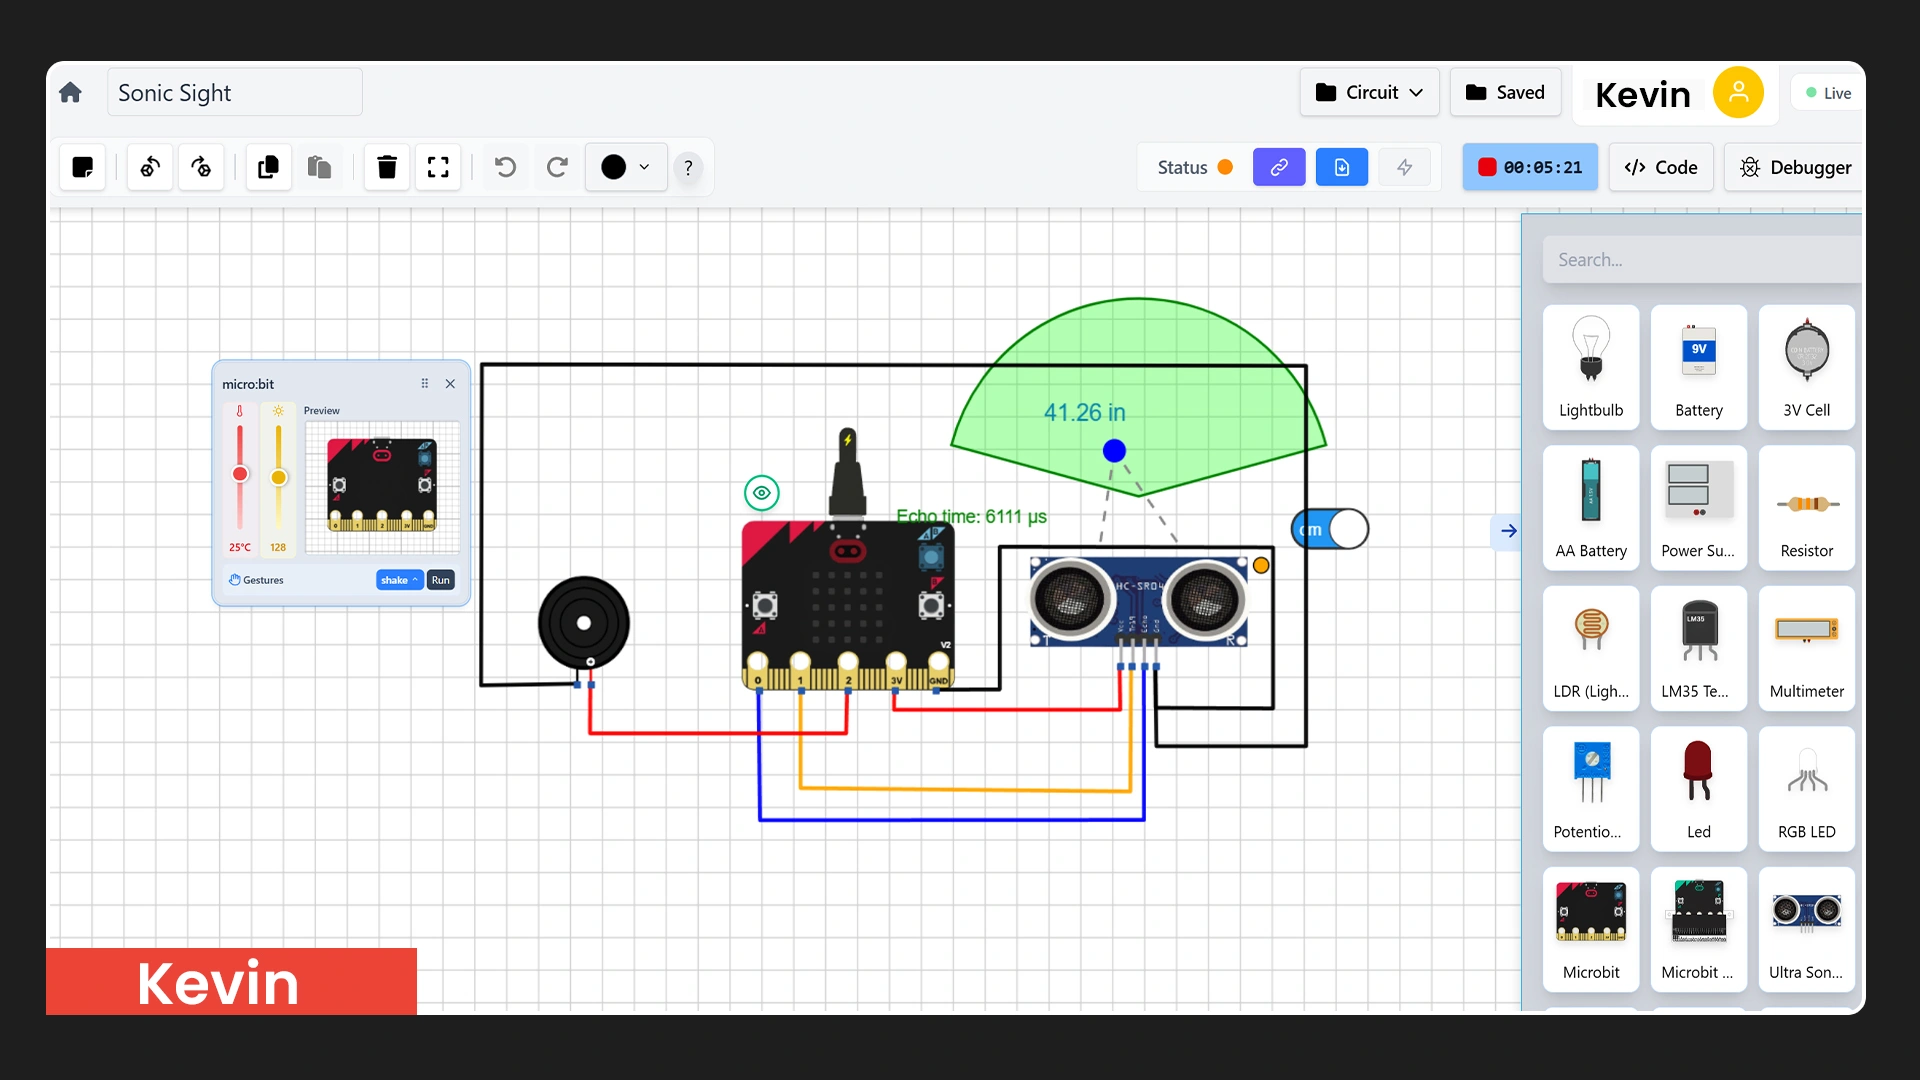Stop the recording timer
The width and height of the screenshot is (1920, 1080).
1487,167
